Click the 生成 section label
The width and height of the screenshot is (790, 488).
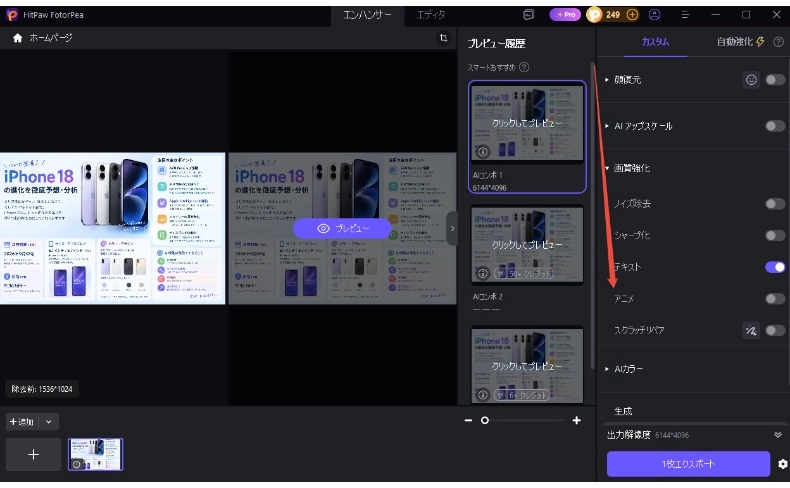623,411
